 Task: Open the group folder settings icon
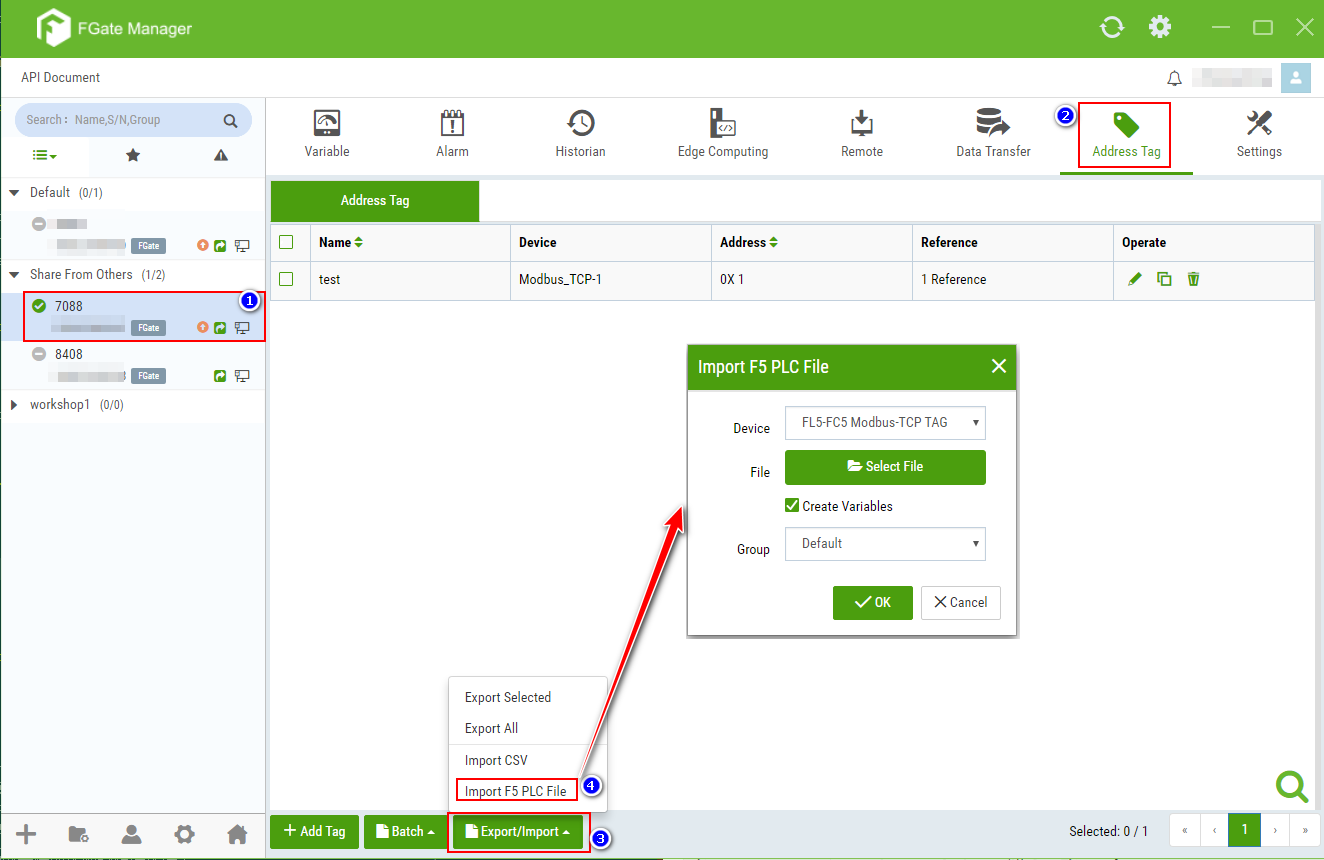(78, 834)
